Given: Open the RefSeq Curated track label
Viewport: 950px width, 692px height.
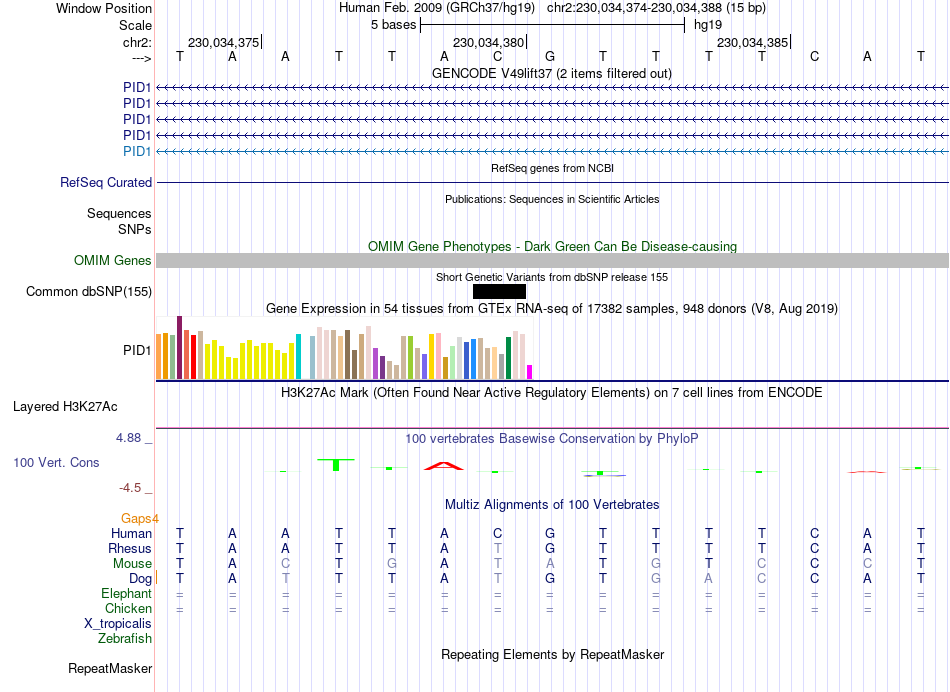Looking at the screenshot, I should point(106,182).
